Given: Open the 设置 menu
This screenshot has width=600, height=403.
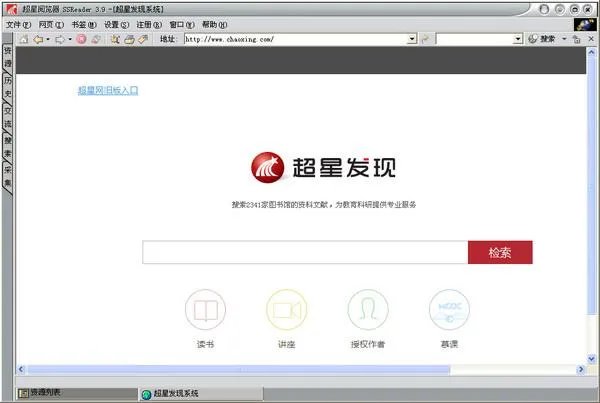Looking at the screenshot, I should [x=116, y=25].
